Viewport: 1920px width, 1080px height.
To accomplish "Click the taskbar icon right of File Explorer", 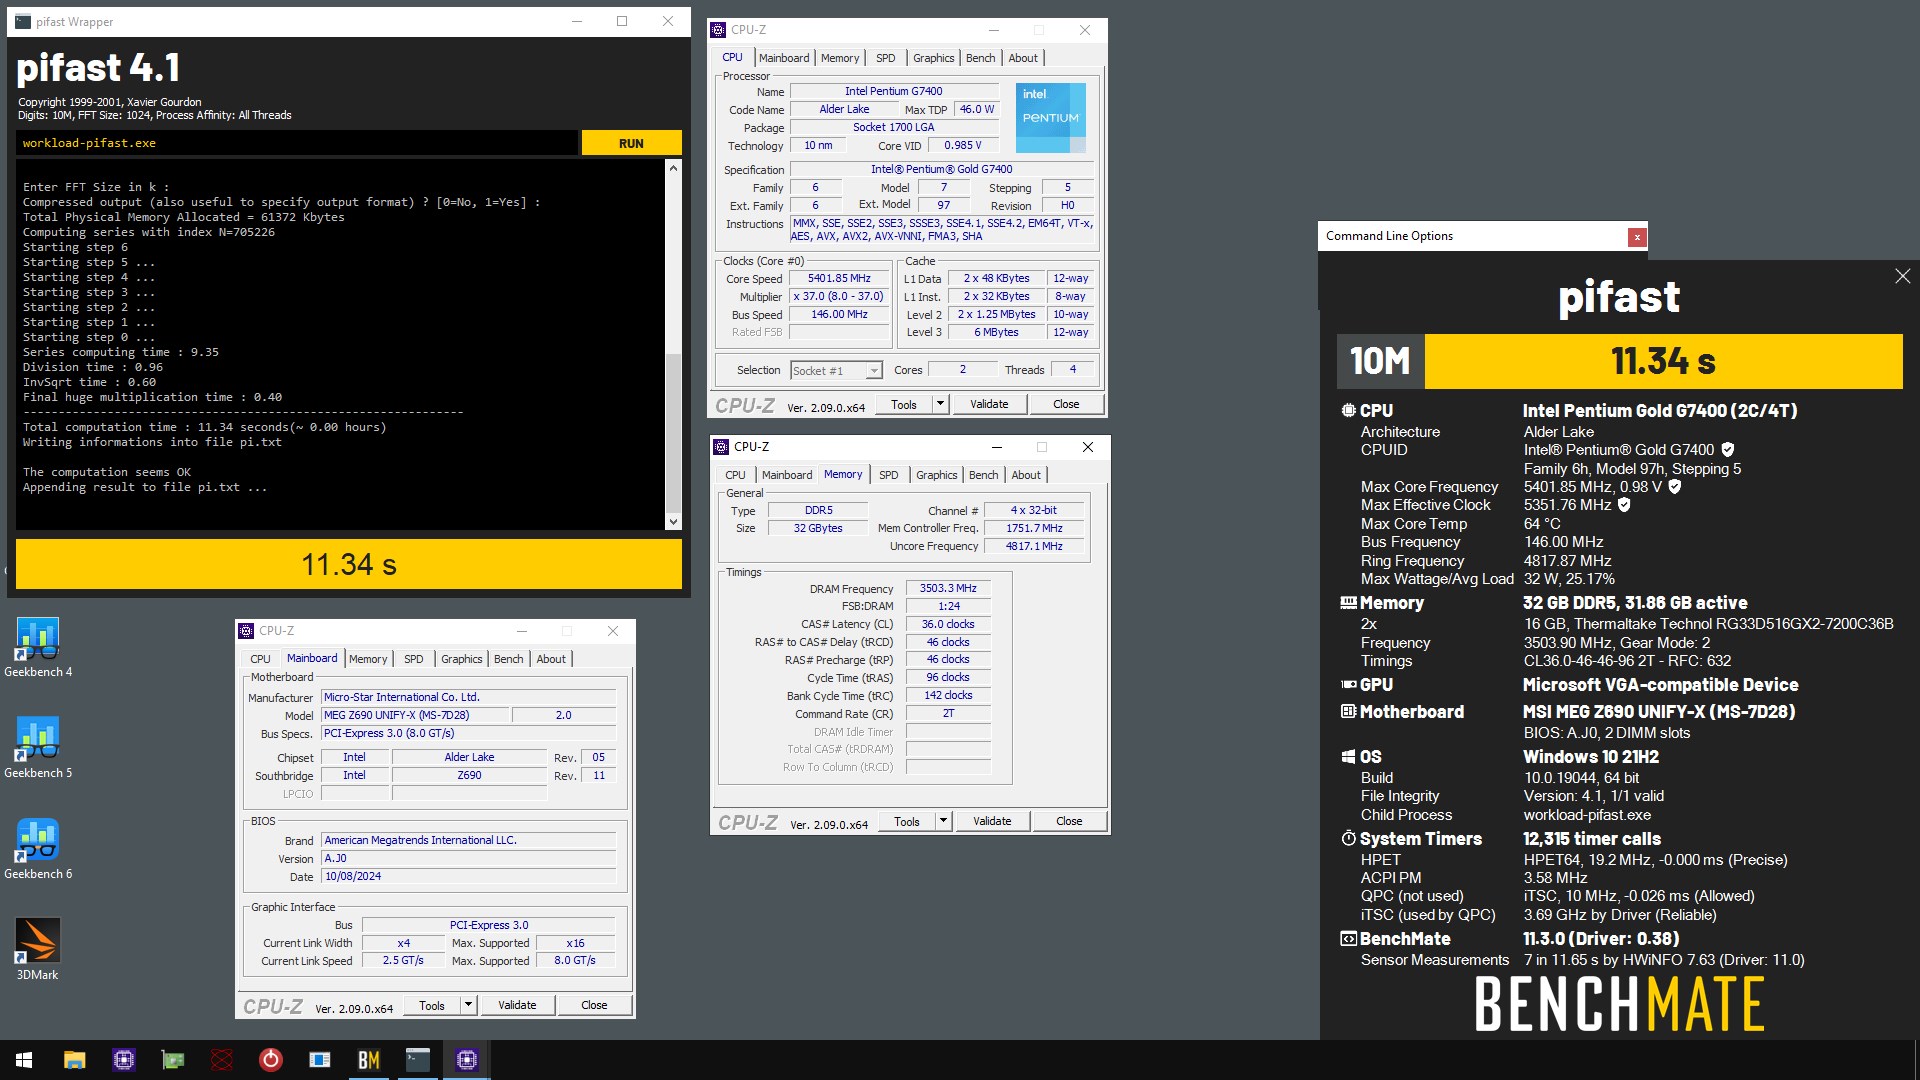I will tap(124, 1060).
